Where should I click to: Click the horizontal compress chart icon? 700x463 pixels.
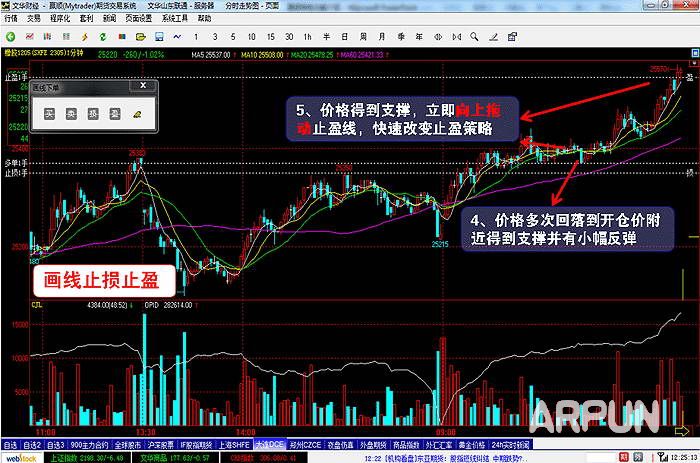pyautogui.click(x=438, y=37)
